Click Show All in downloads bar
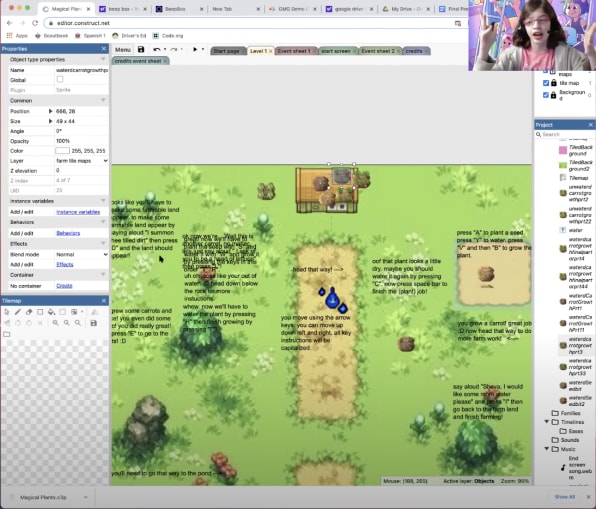The image size is (596, 509). [564, 497]
